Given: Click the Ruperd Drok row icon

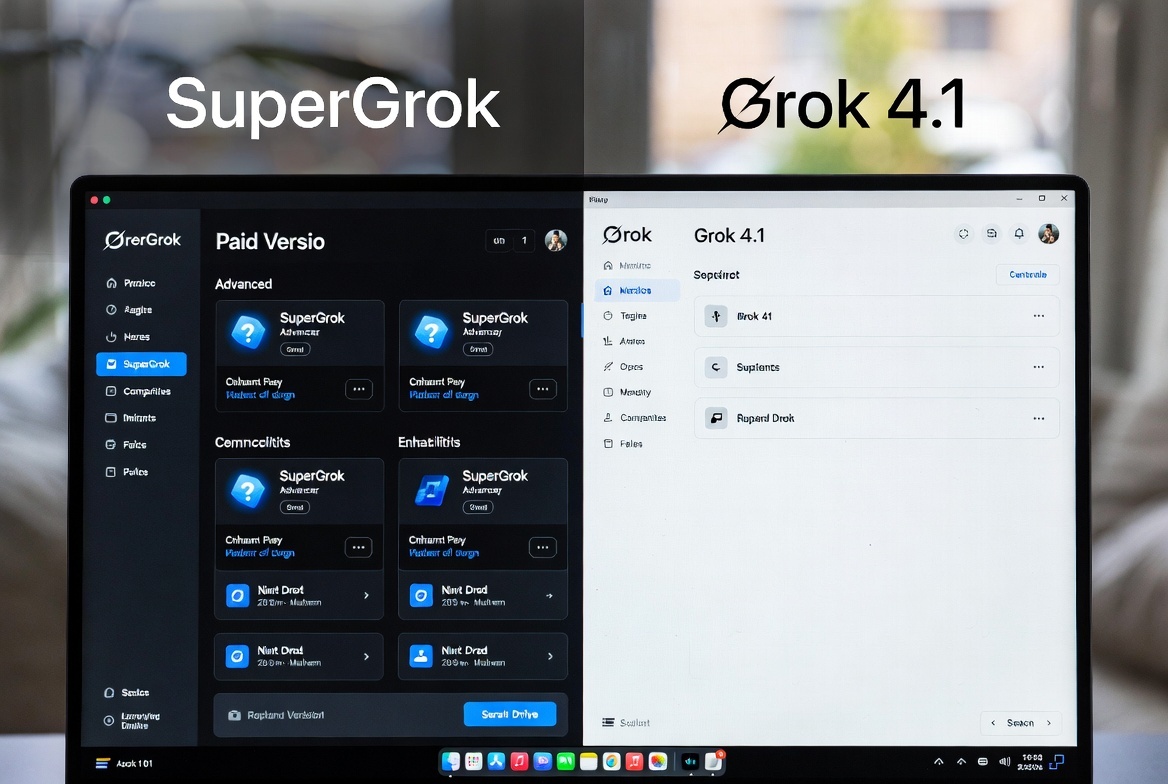Looking at the screenshot, I should coord(716,418).
